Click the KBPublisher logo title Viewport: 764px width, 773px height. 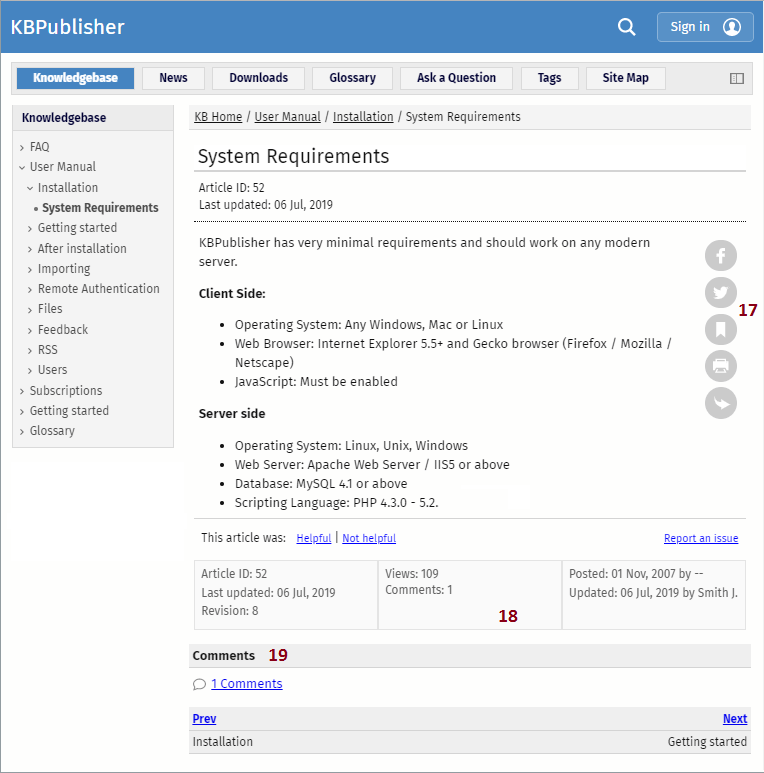pyautogui.click(x=68, y=27)
